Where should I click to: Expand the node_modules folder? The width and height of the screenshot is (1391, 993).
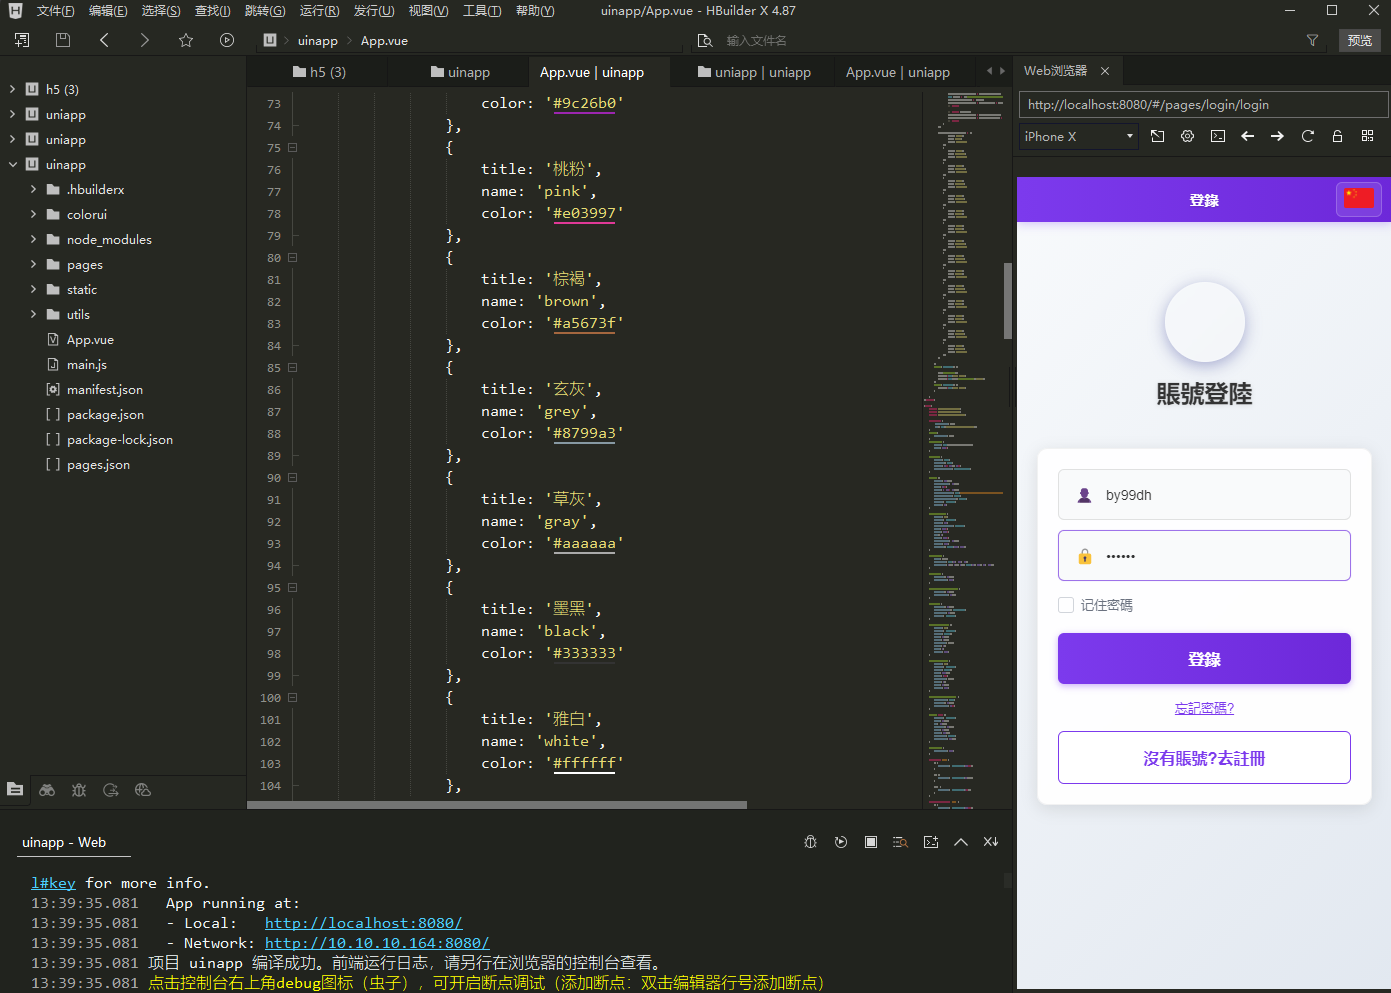tap(33, 239)
